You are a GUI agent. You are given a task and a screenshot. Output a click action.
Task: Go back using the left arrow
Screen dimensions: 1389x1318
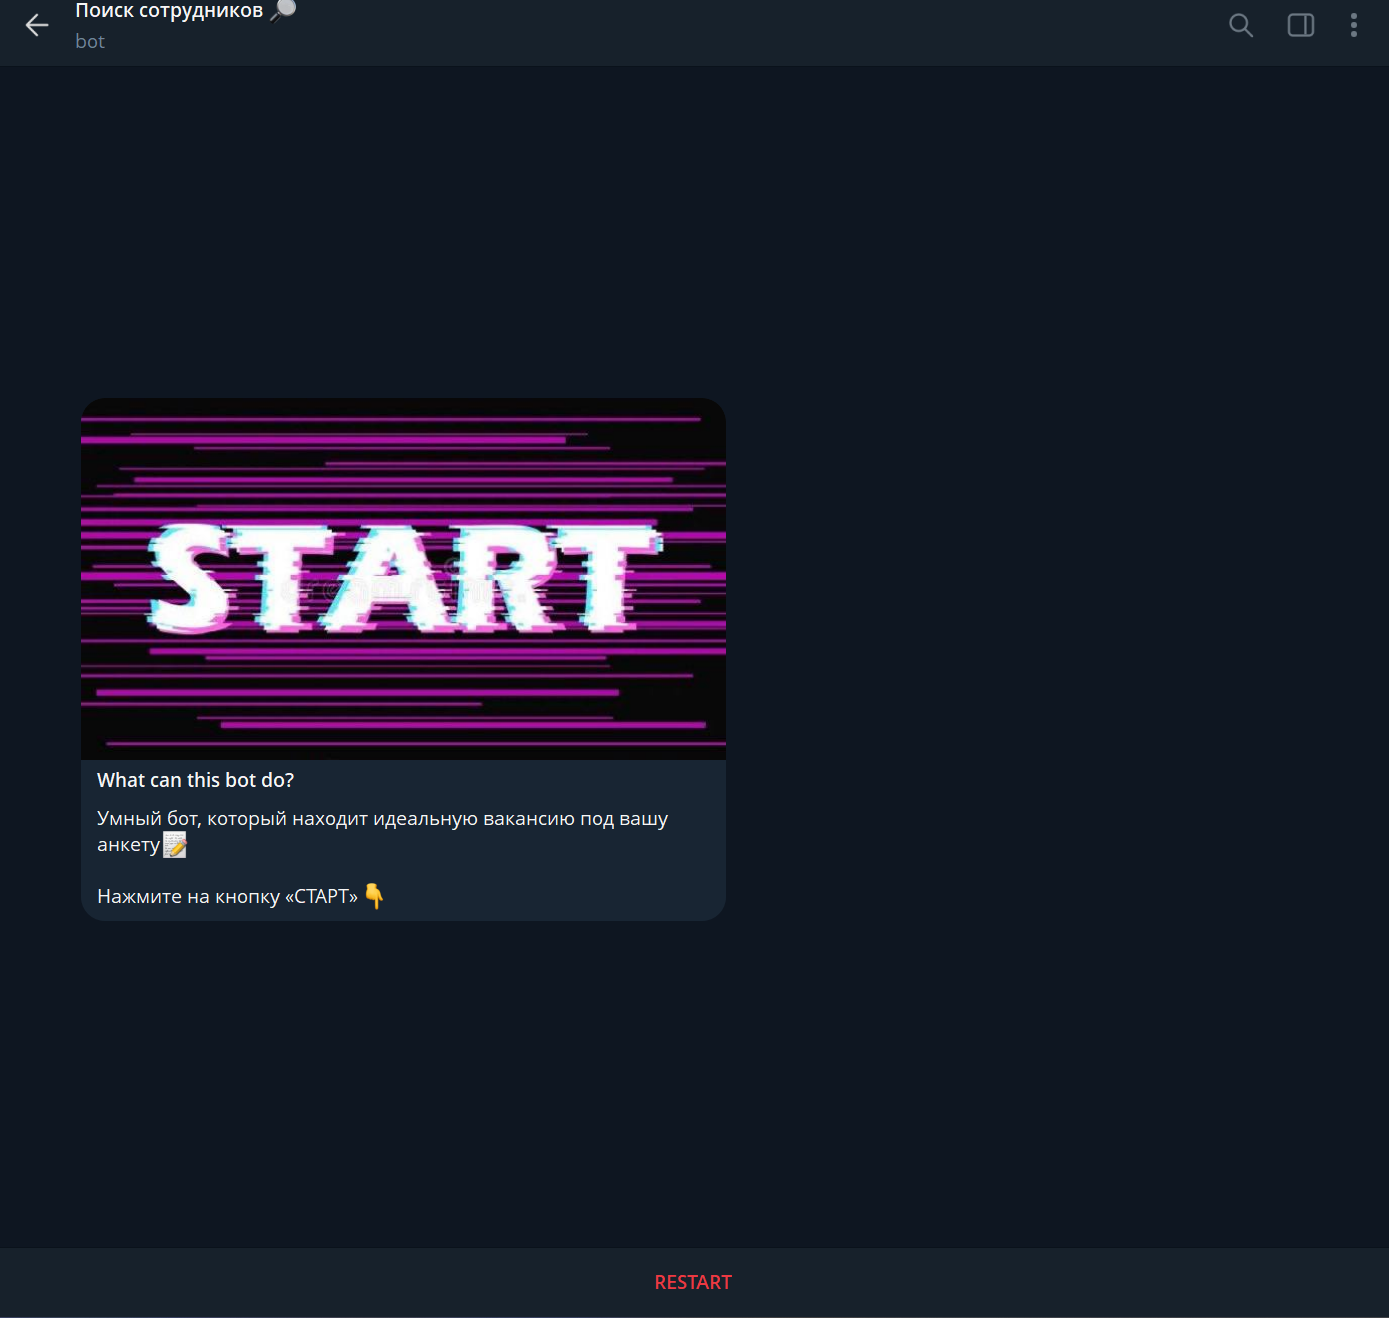coord(37,25)
